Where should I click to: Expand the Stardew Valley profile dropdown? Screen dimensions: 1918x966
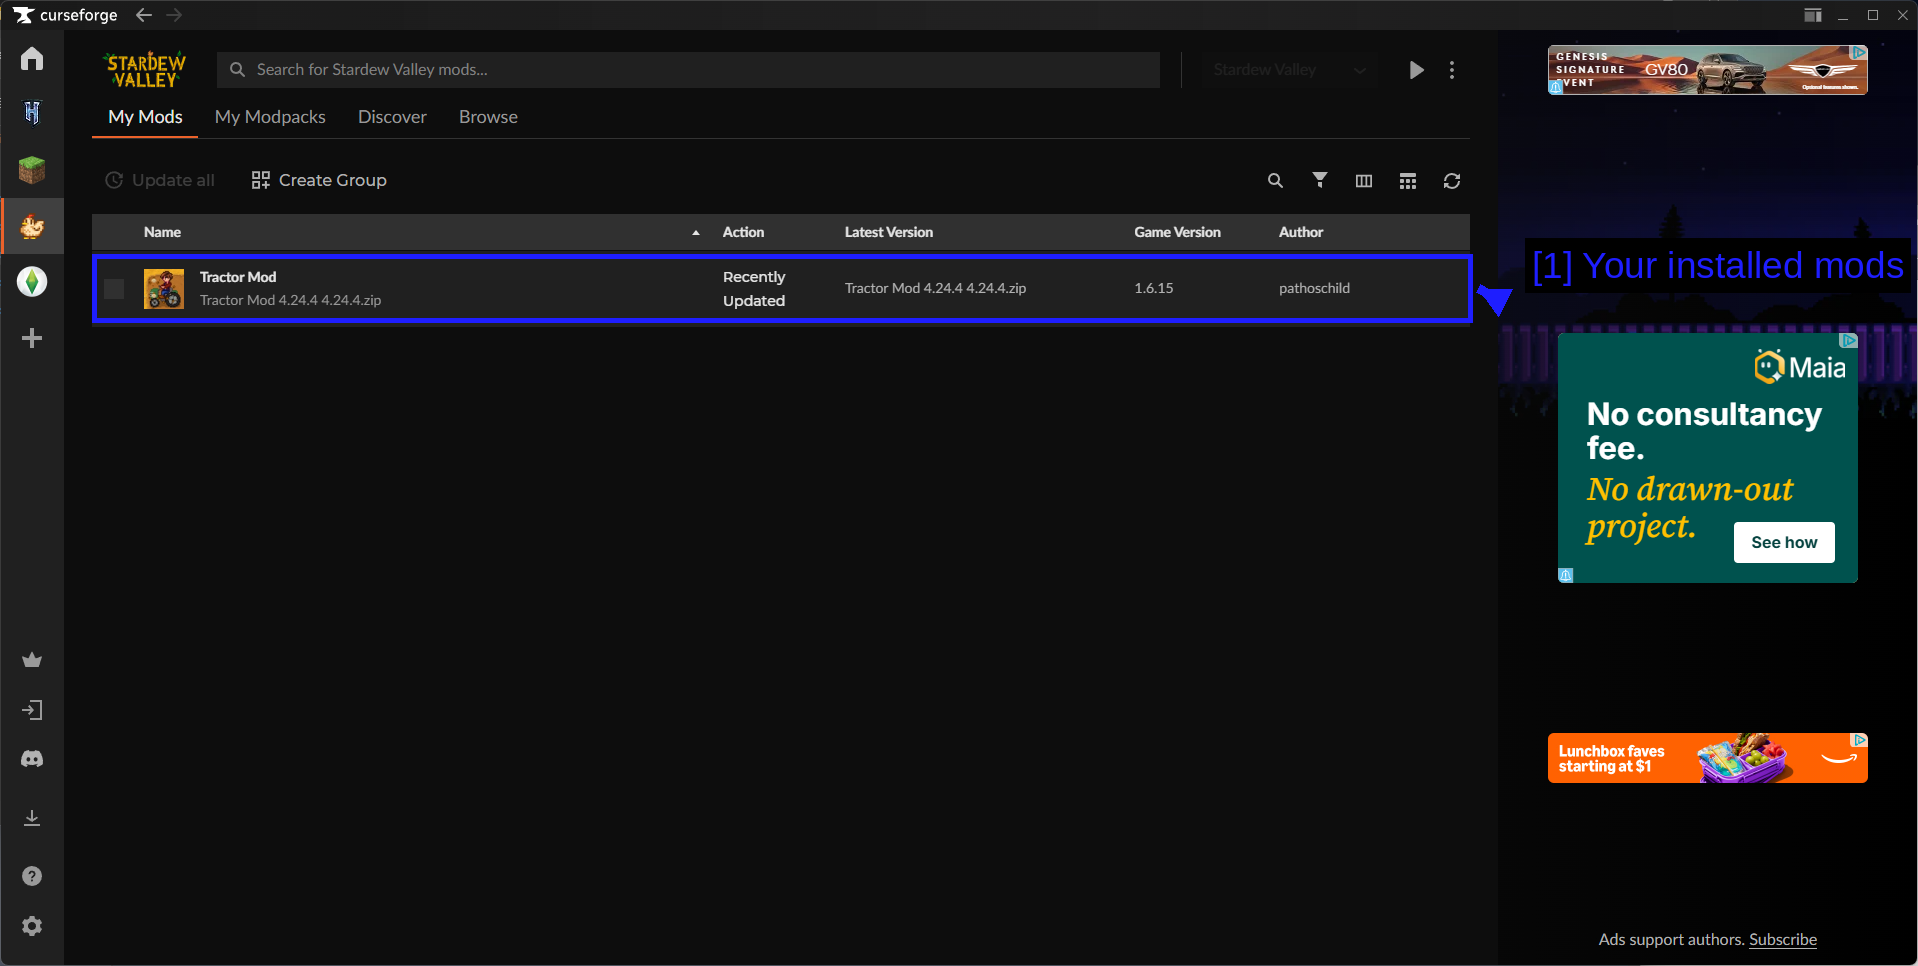(x=1290, y=70)
